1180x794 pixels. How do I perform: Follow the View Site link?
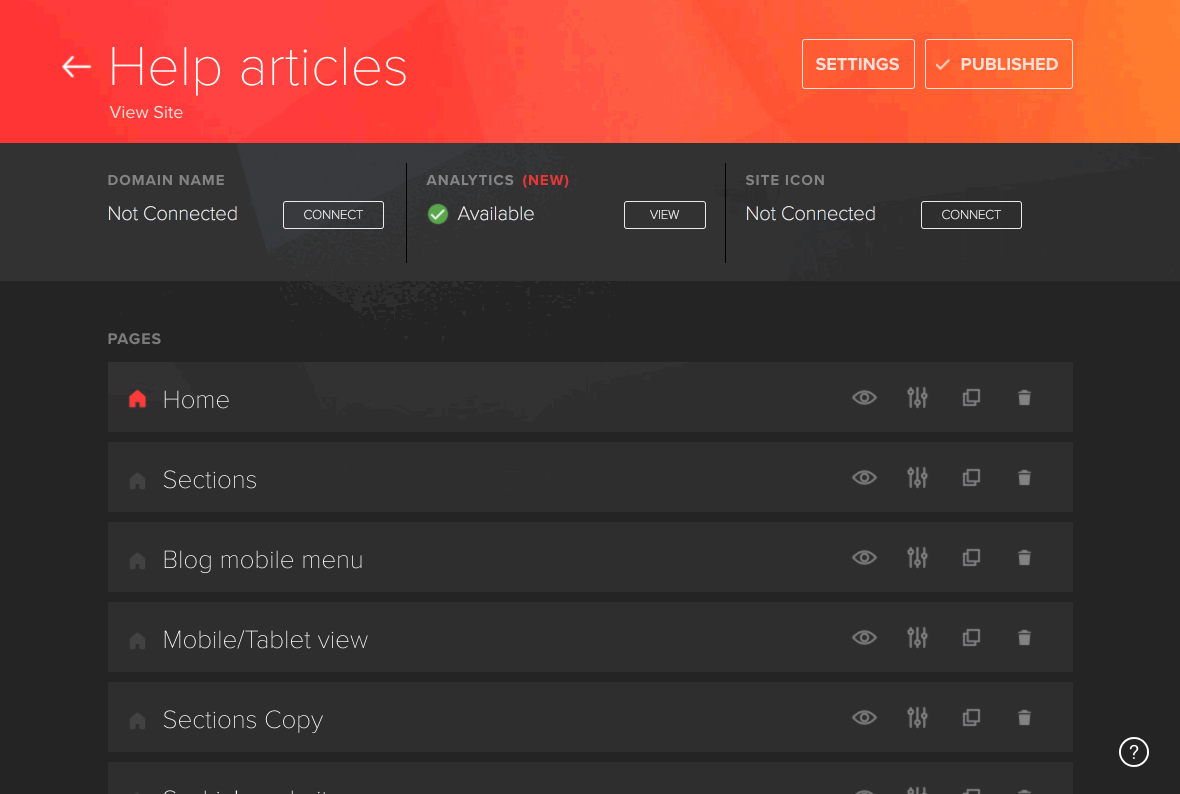146,112
